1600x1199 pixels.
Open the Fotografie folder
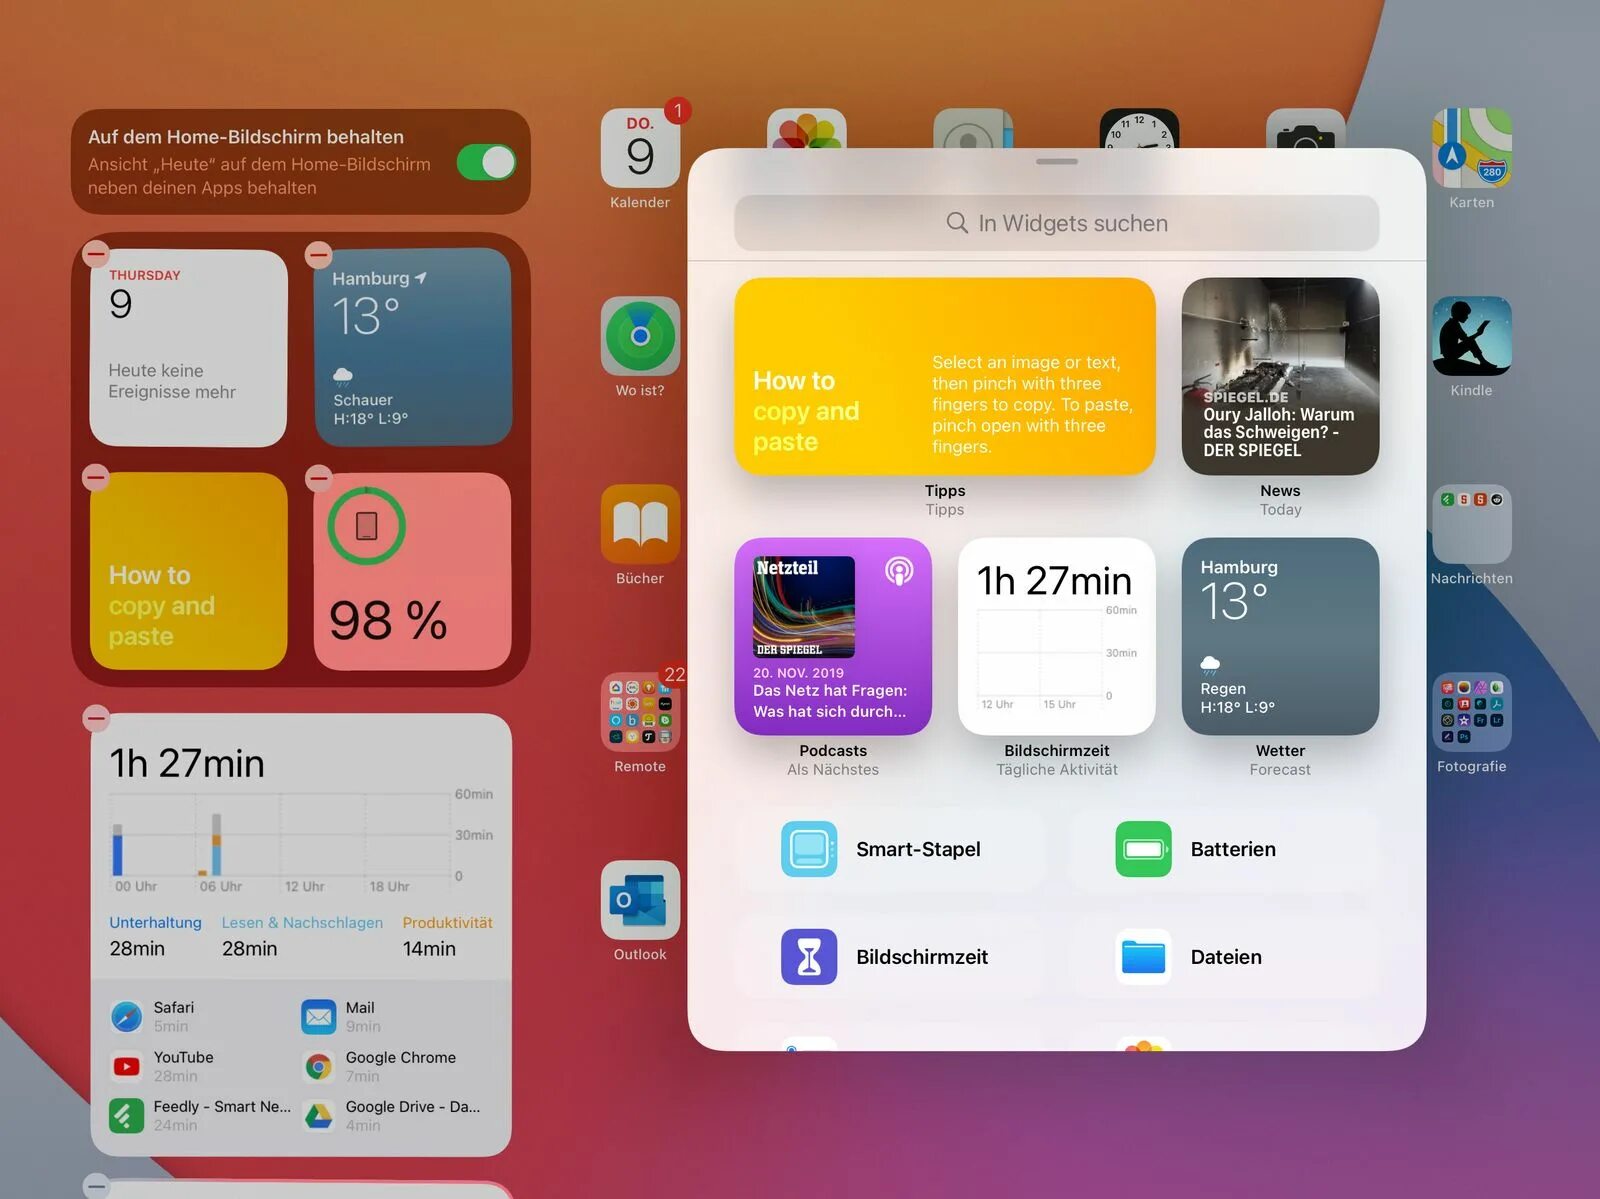[x=1472, y=712]
